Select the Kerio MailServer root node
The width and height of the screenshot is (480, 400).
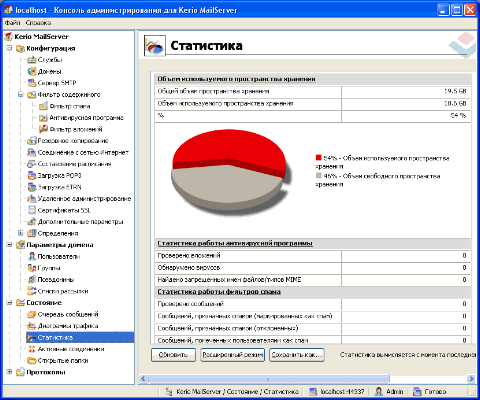click(41, 37)
